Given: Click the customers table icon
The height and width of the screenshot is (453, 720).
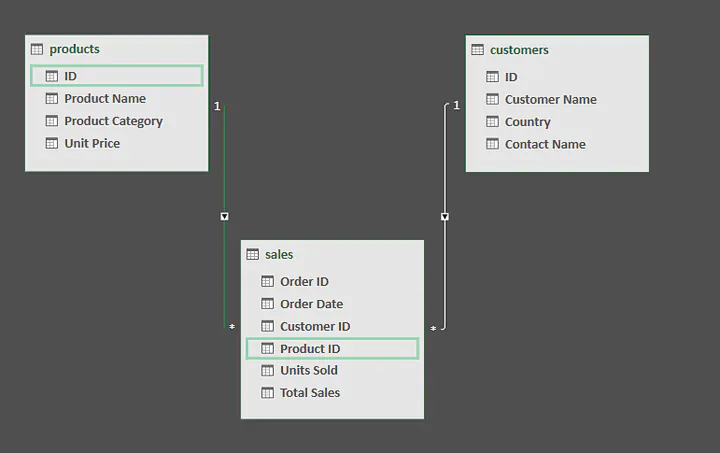Looking at the screenshot, I should (x=478, y=50).
